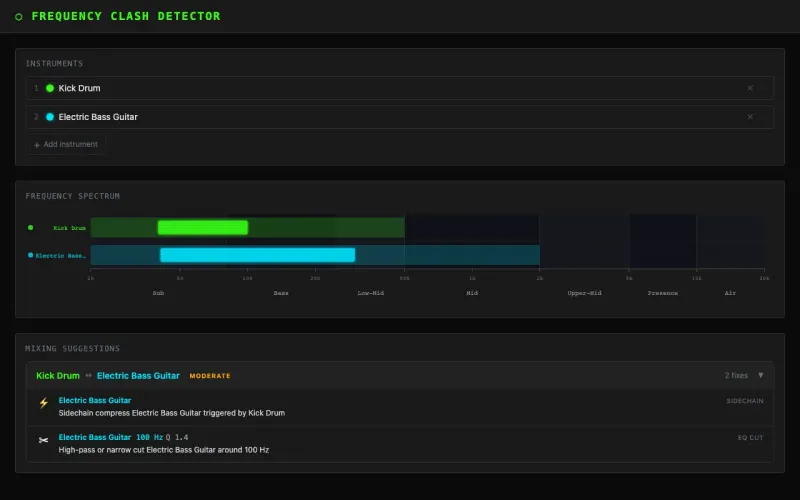Click the SIDECHAIN tag label
The width and height of the screenshot is (800, 500).
point(745,401)
